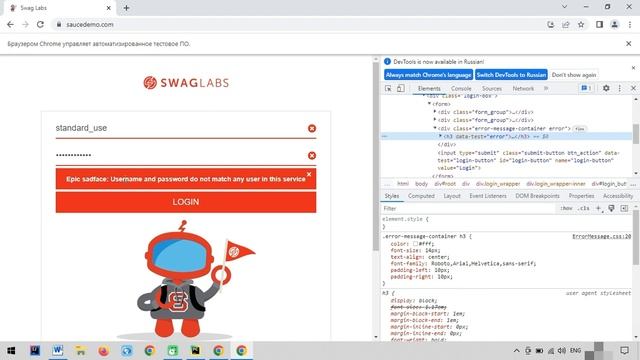Expand the h3 data-test error node
The width and height of the screenshot is (640, 360).
coord(440,136)
